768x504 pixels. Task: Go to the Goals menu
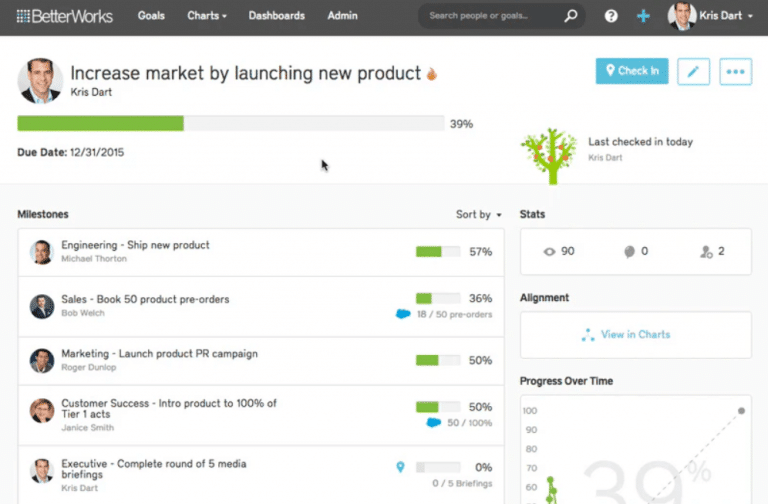(151, 16)
